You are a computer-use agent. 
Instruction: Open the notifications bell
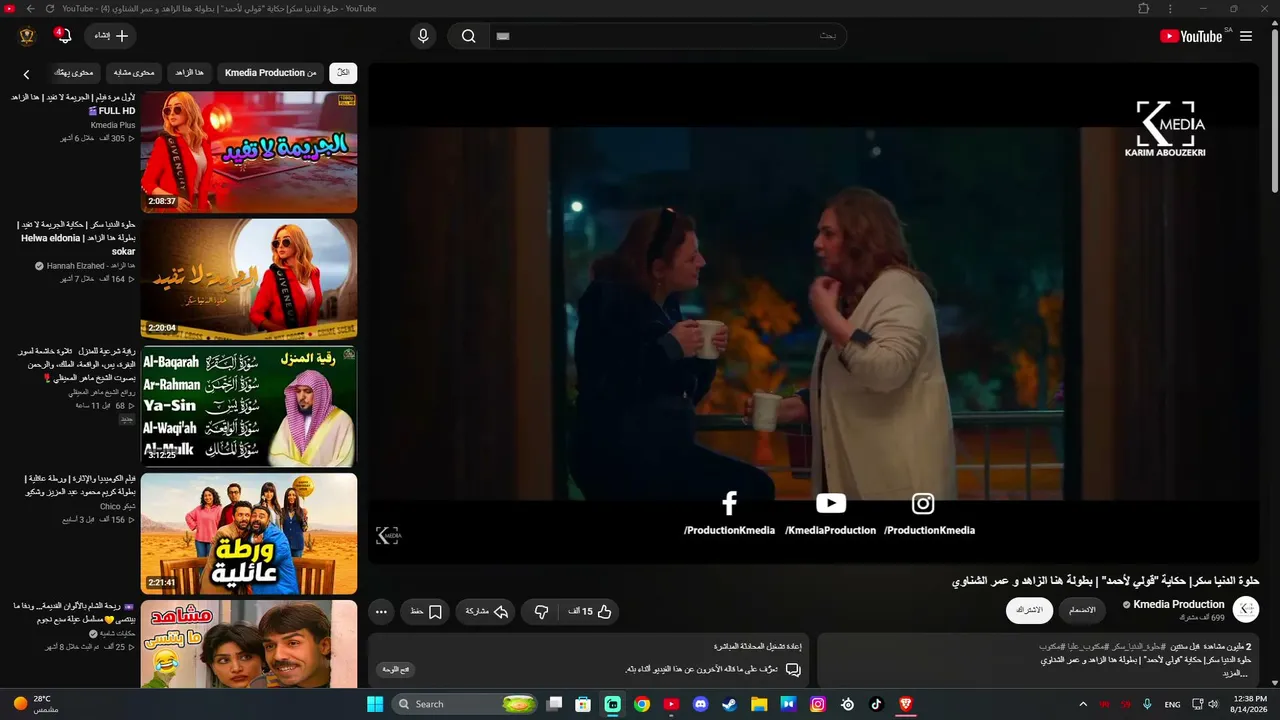coord(64,36)
